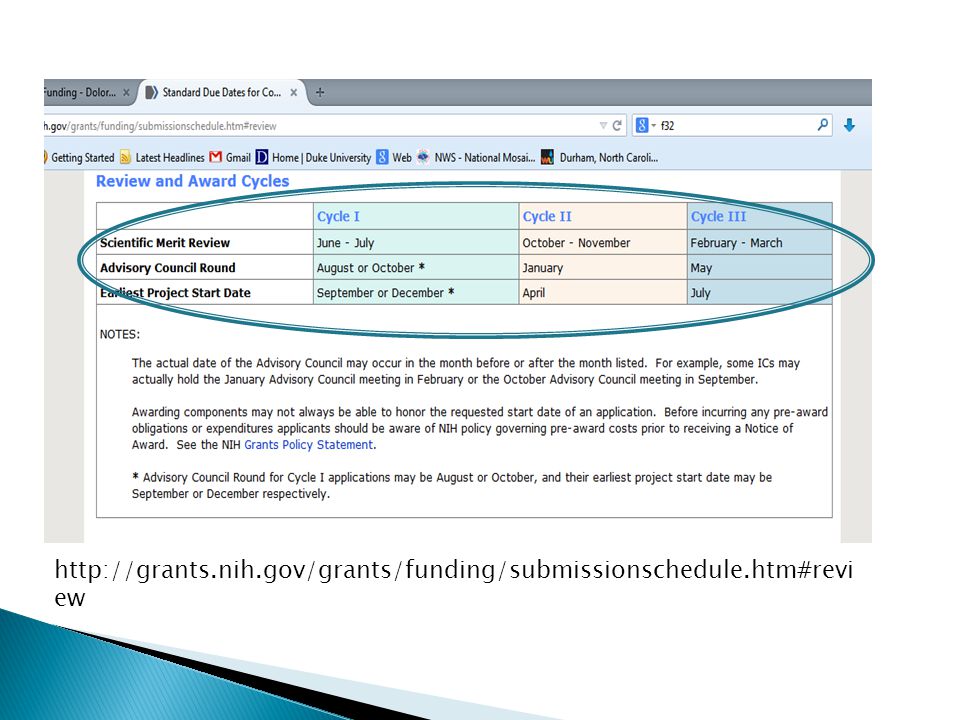Open the 'Grants Policy Statement' link
This screenshot has width=960, height=720.
[309, 445]
